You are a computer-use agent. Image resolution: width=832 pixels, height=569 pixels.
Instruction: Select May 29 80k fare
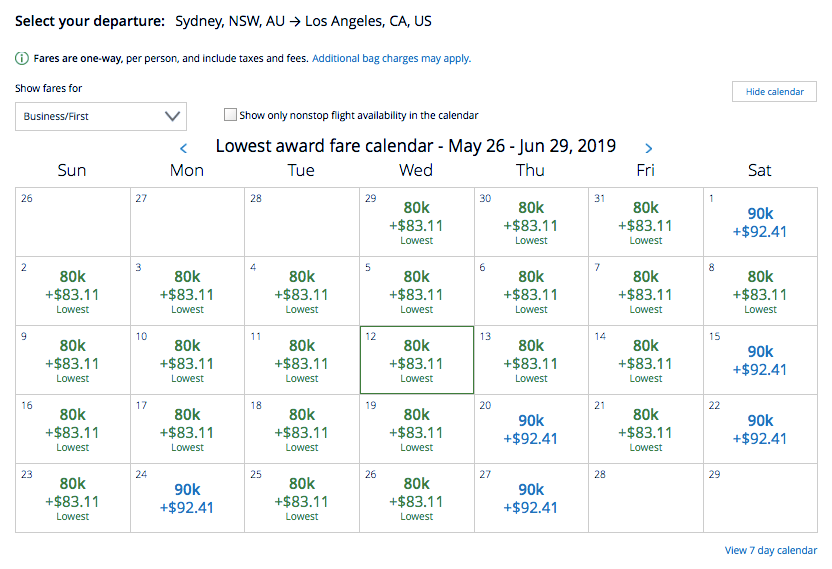[x=417, y=222]
